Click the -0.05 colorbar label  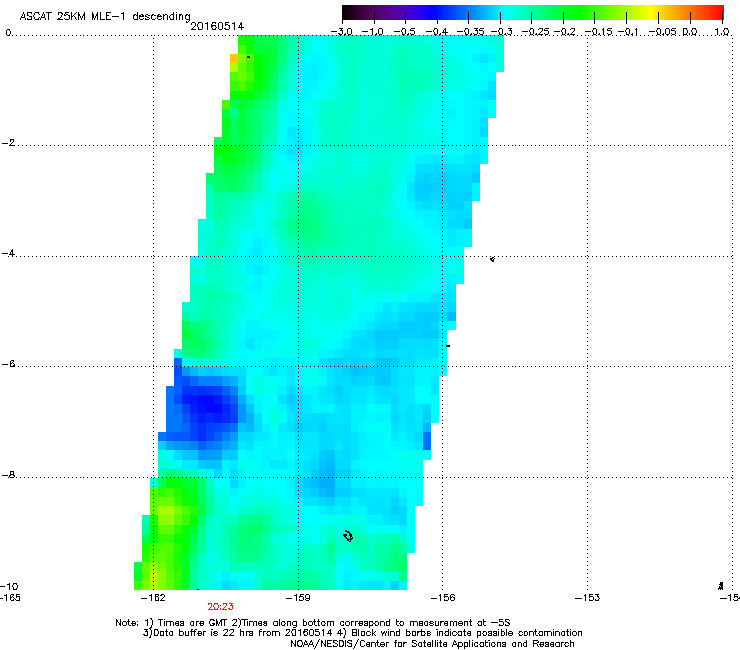pyautogui.click(x=663, y=32)
